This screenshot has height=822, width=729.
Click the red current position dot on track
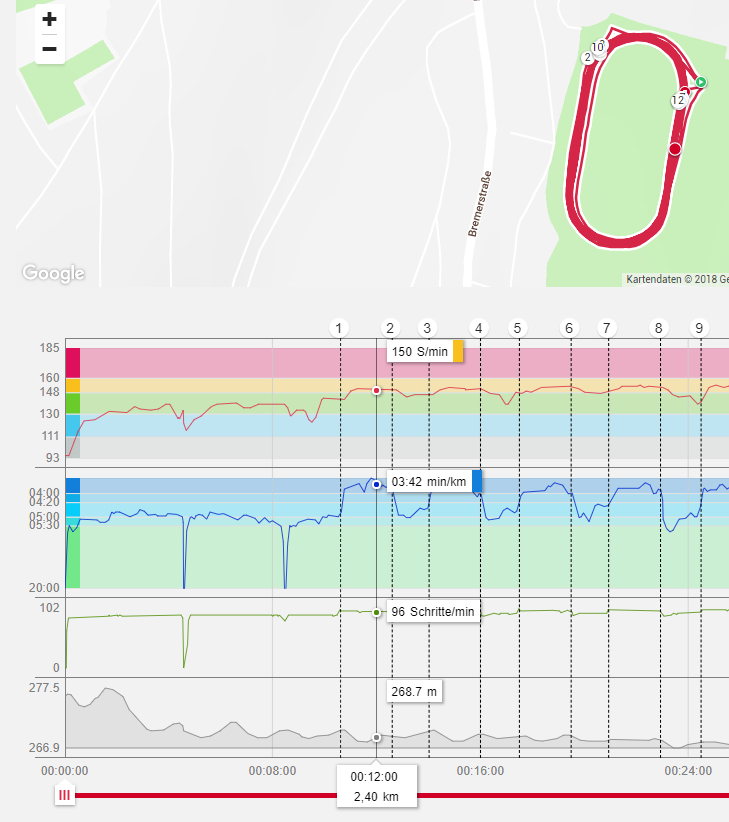click(675, 149)
